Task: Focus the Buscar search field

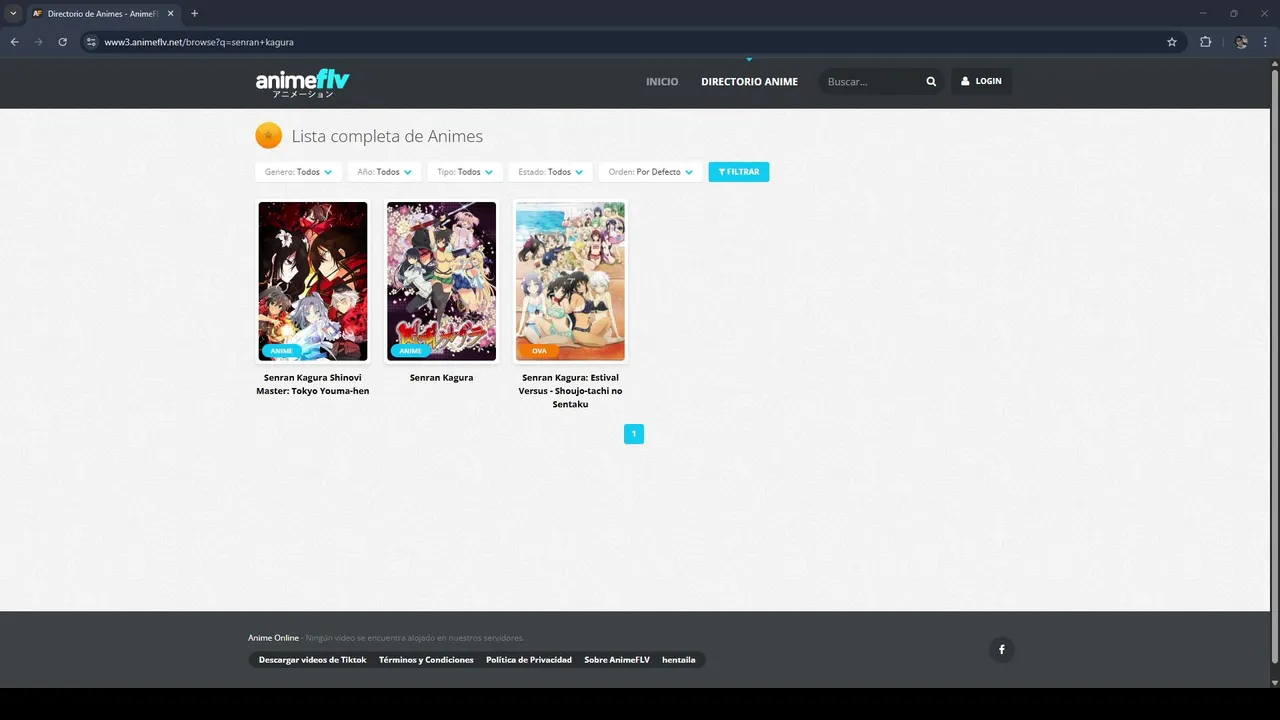Action: [870, 82]
